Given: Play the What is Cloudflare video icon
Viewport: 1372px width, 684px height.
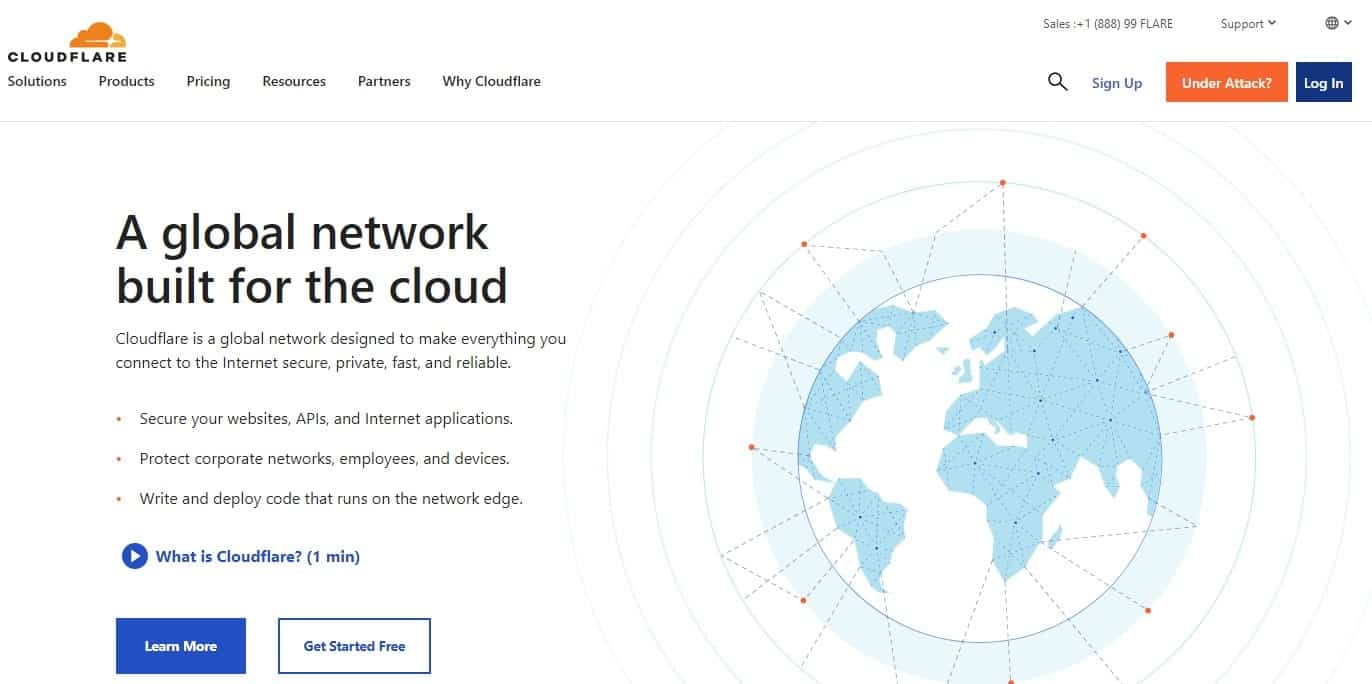Looking at the screenshot, I should point(135,556).
